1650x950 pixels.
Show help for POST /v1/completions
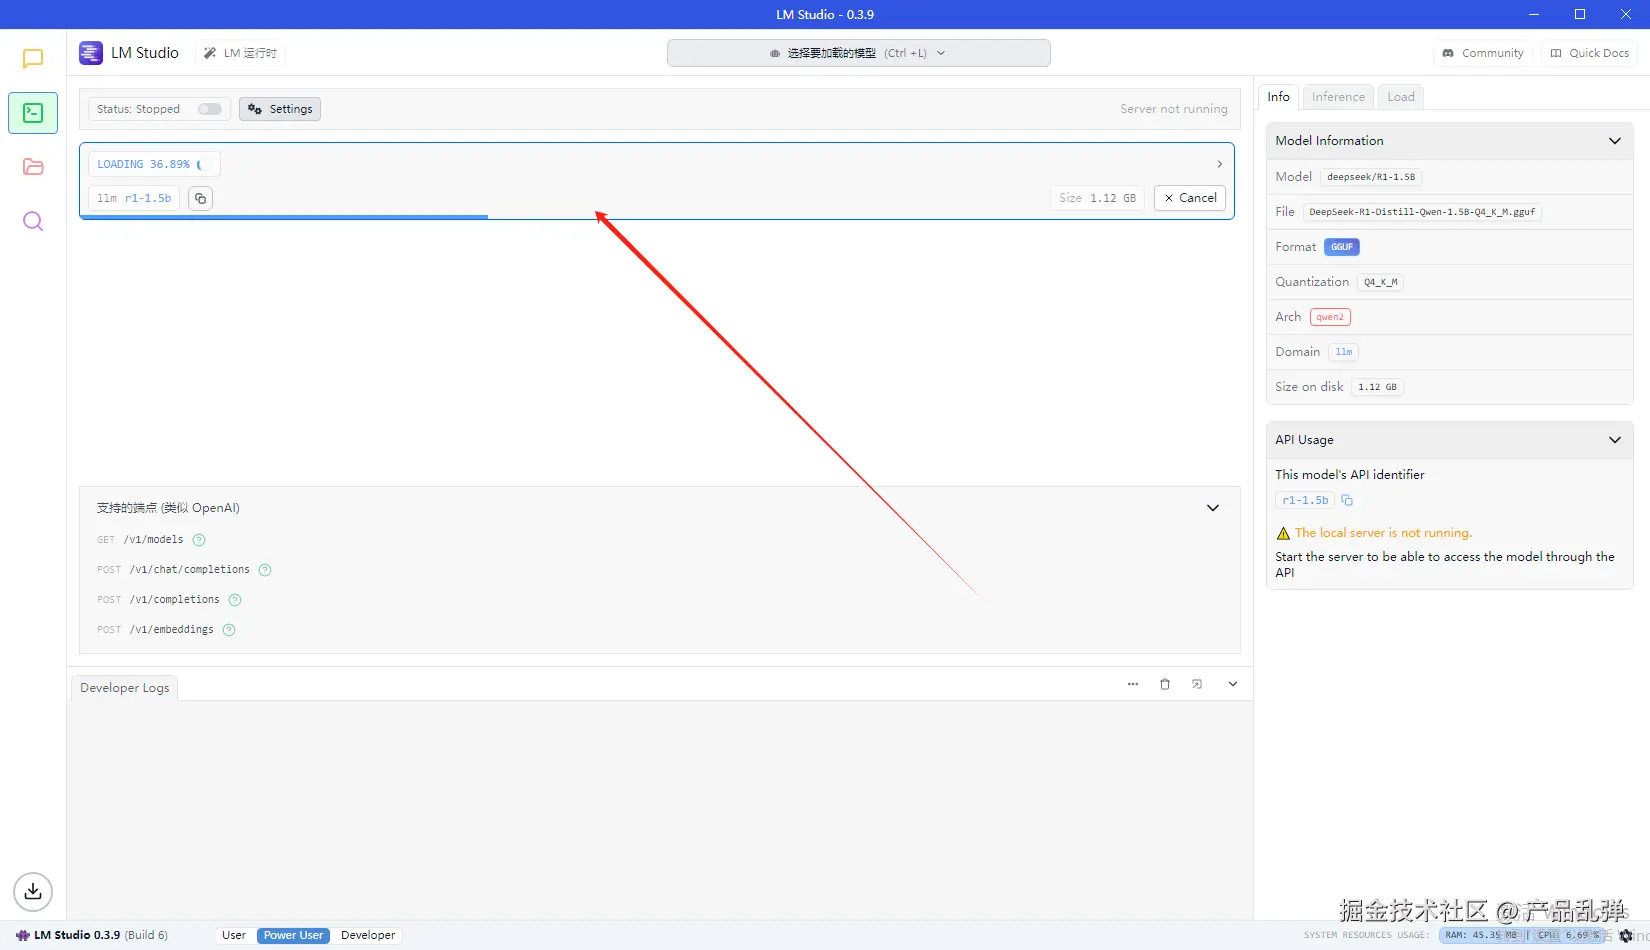tap(235, 600)
